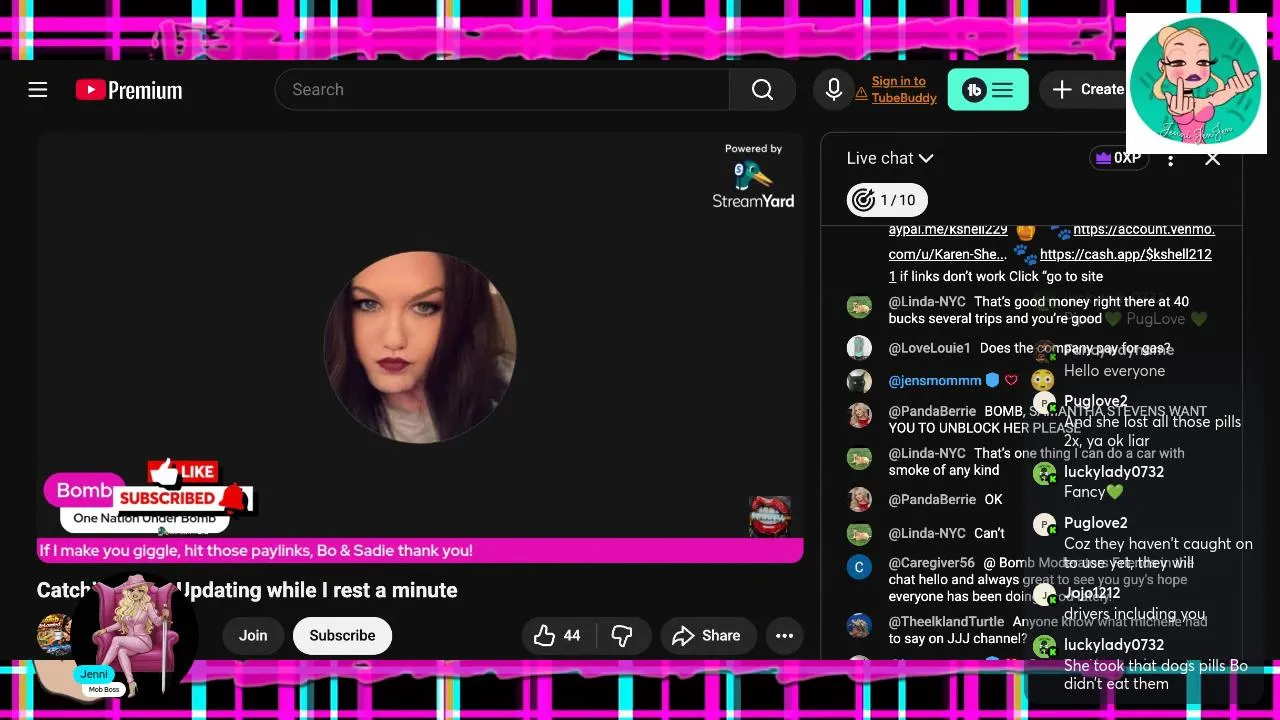The width and height of the screenshot is (1280, 720).
Task: Click @Caregiver56 avatar with letter C
Action: [859, 567]
